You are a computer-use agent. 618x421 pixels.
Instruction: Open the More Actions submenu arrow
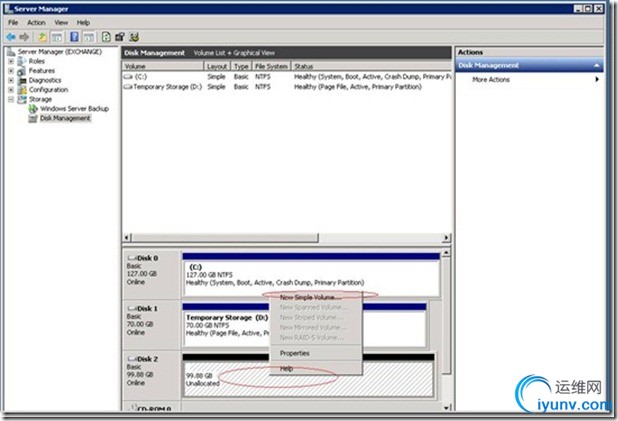[597, 80]
